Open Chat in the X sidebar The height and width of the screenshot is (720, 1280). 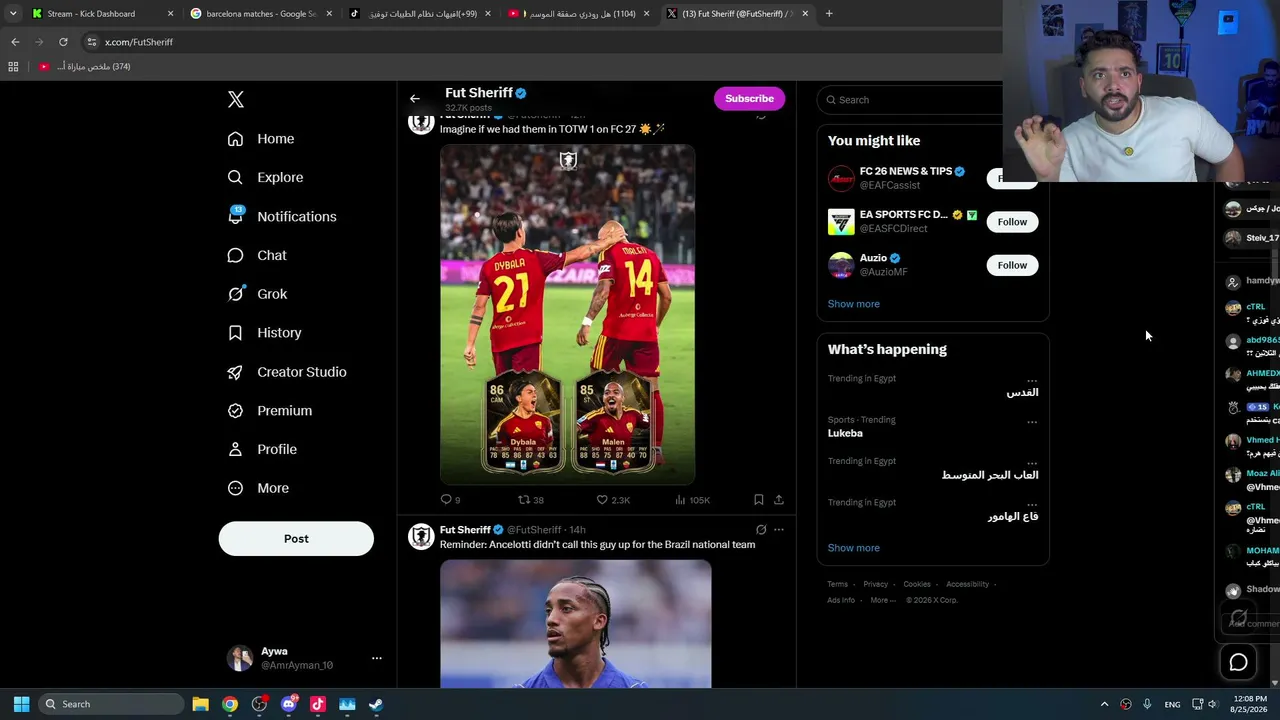(x=257, y=256)
